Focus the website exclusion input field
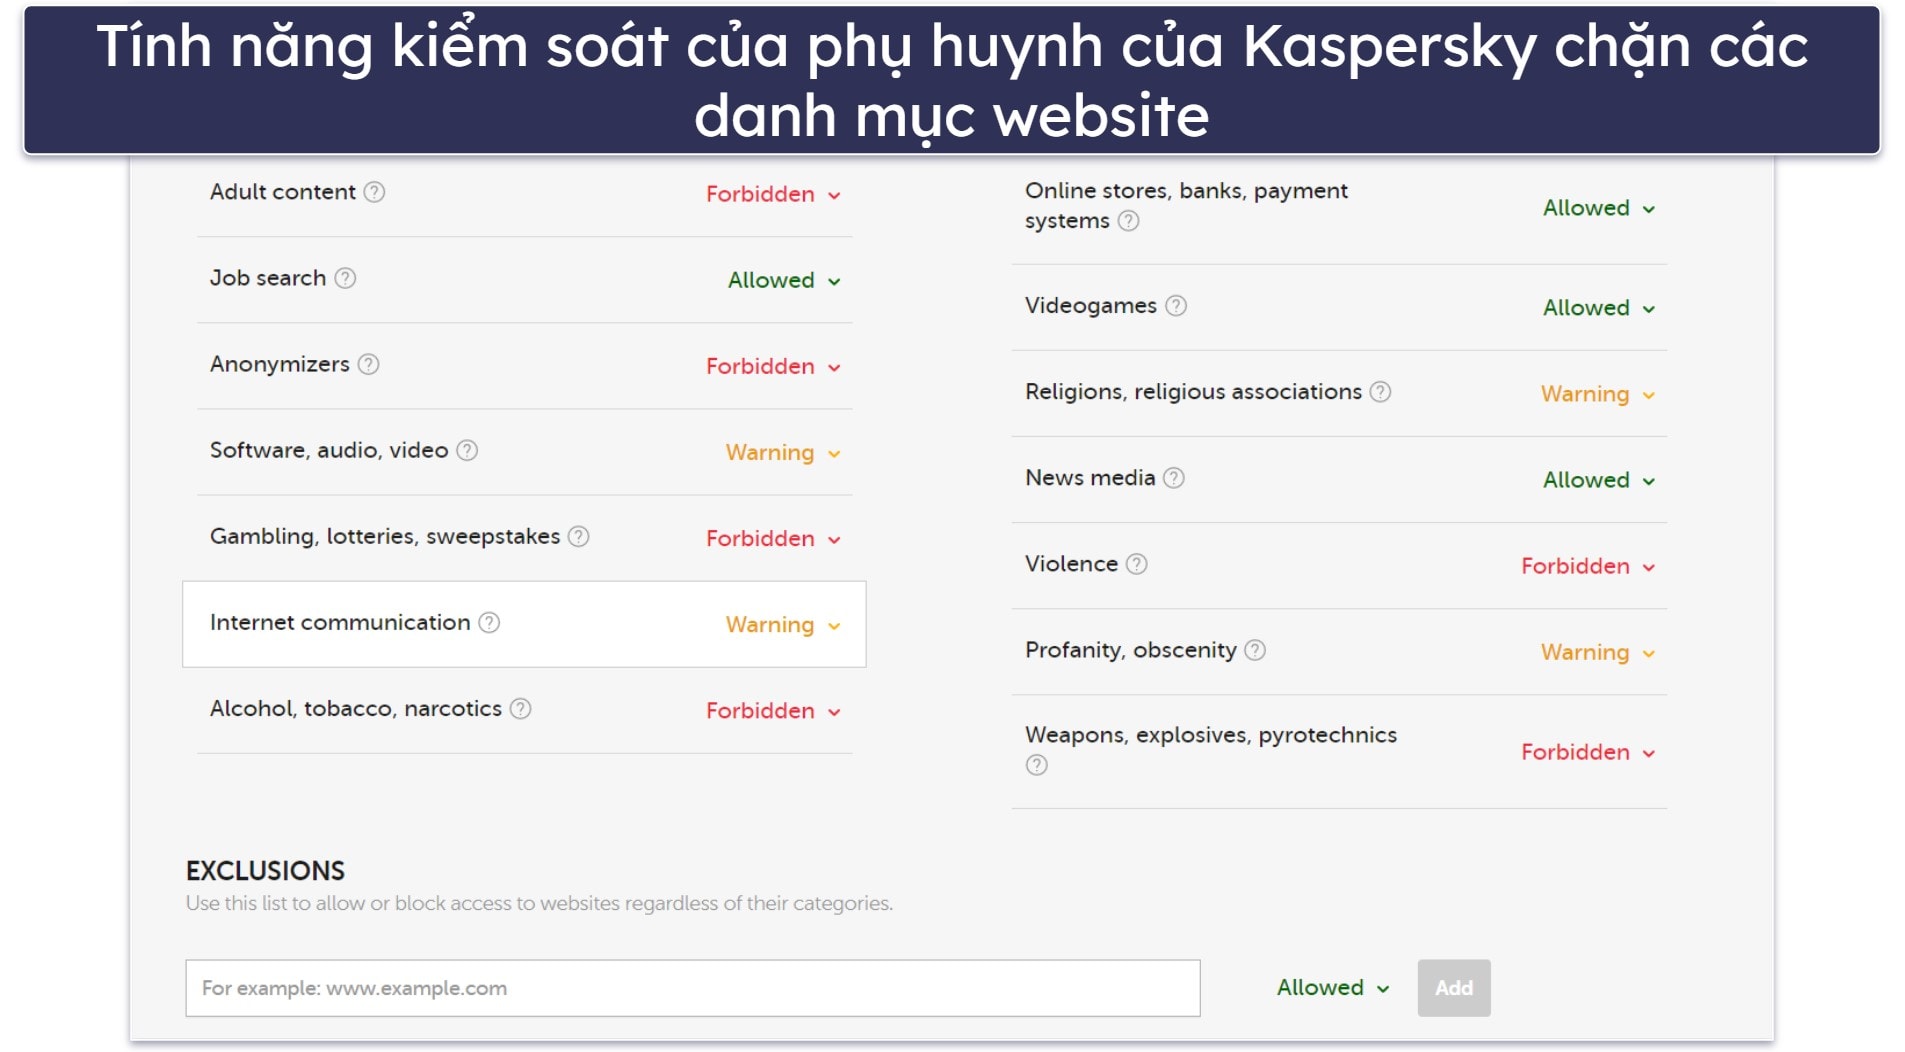Image resolution: width=1905 pixels, height=1052 pixels. [x=692, y=988]
